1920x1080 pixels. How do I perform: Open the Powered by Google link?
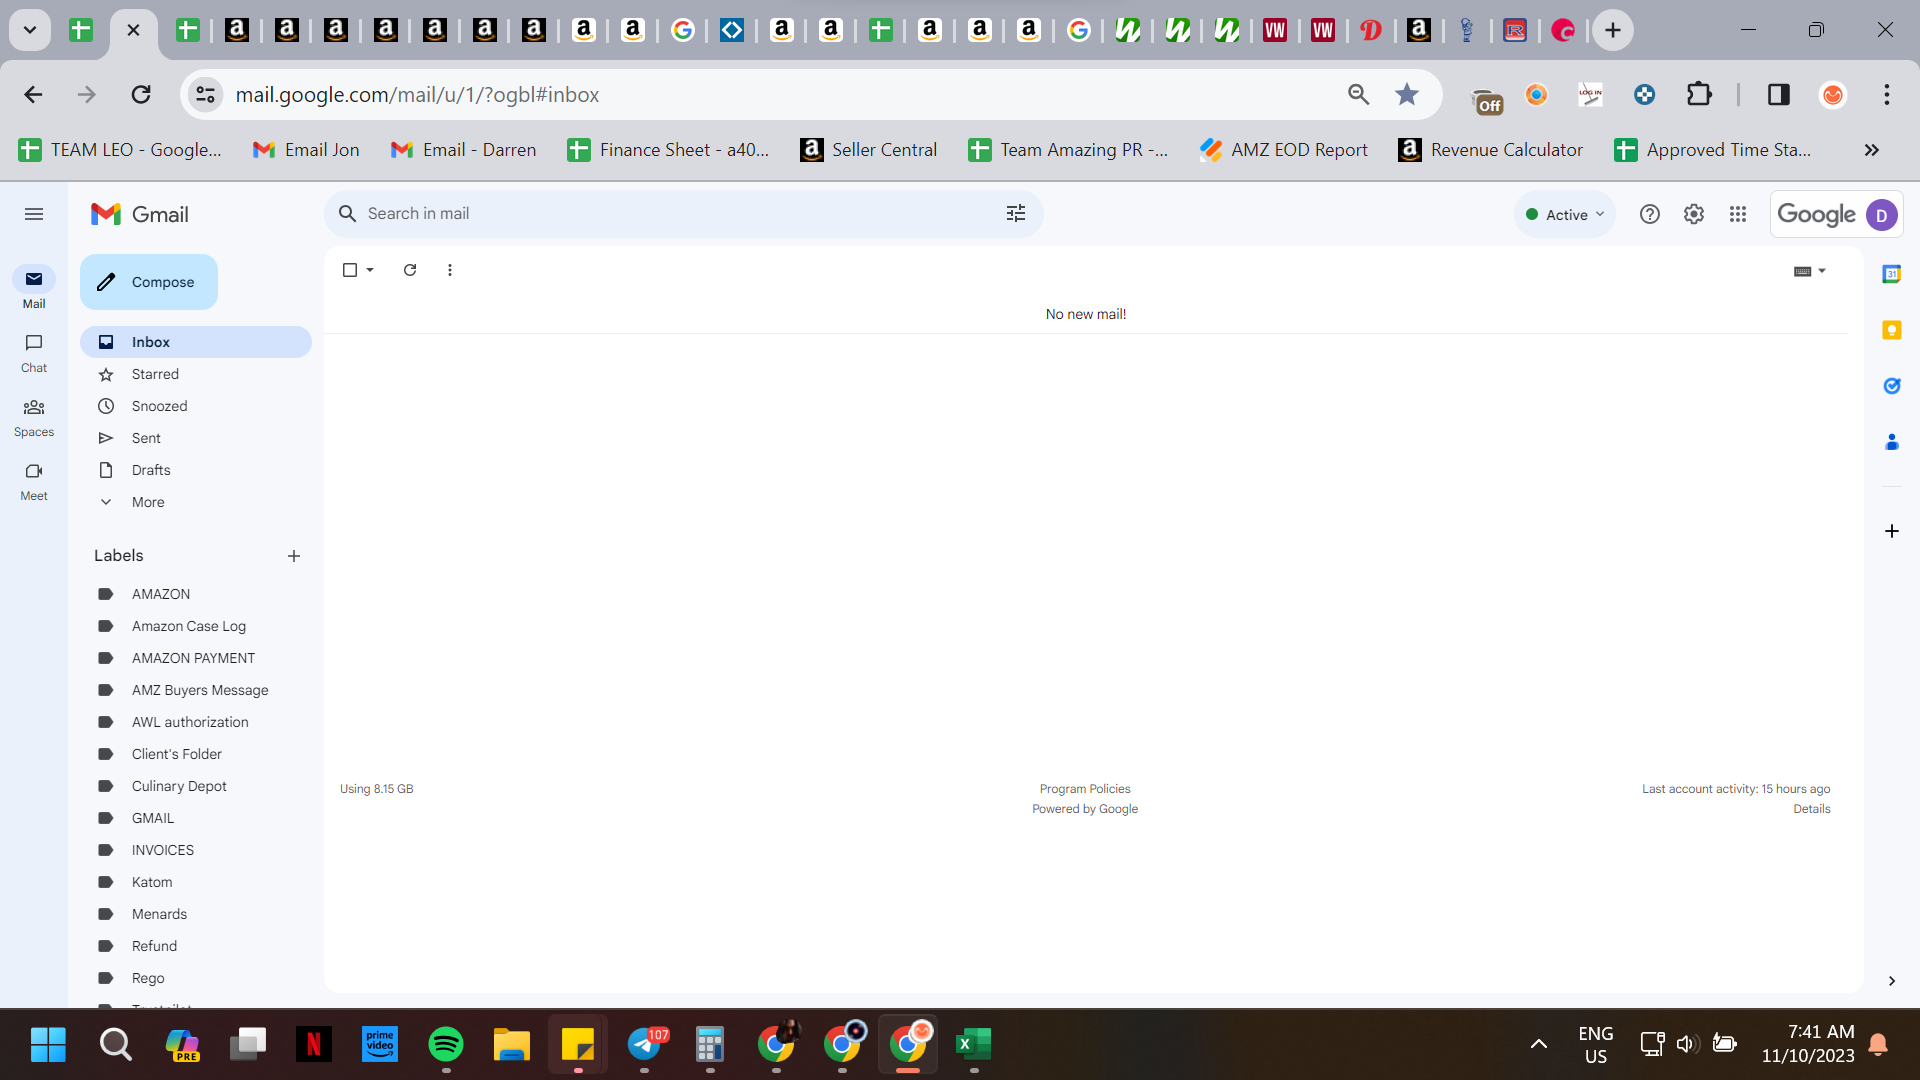coord(1085,809)
